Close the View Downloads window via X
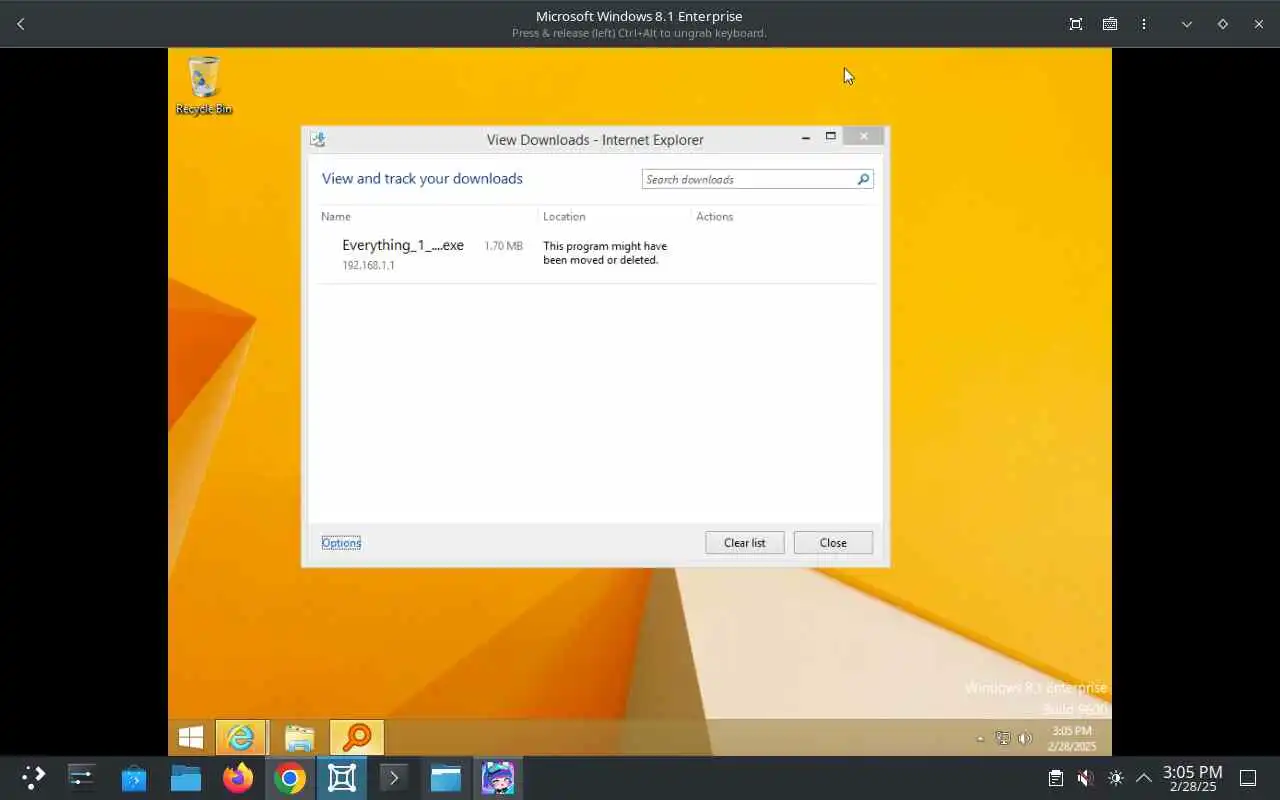 (863, 136)
